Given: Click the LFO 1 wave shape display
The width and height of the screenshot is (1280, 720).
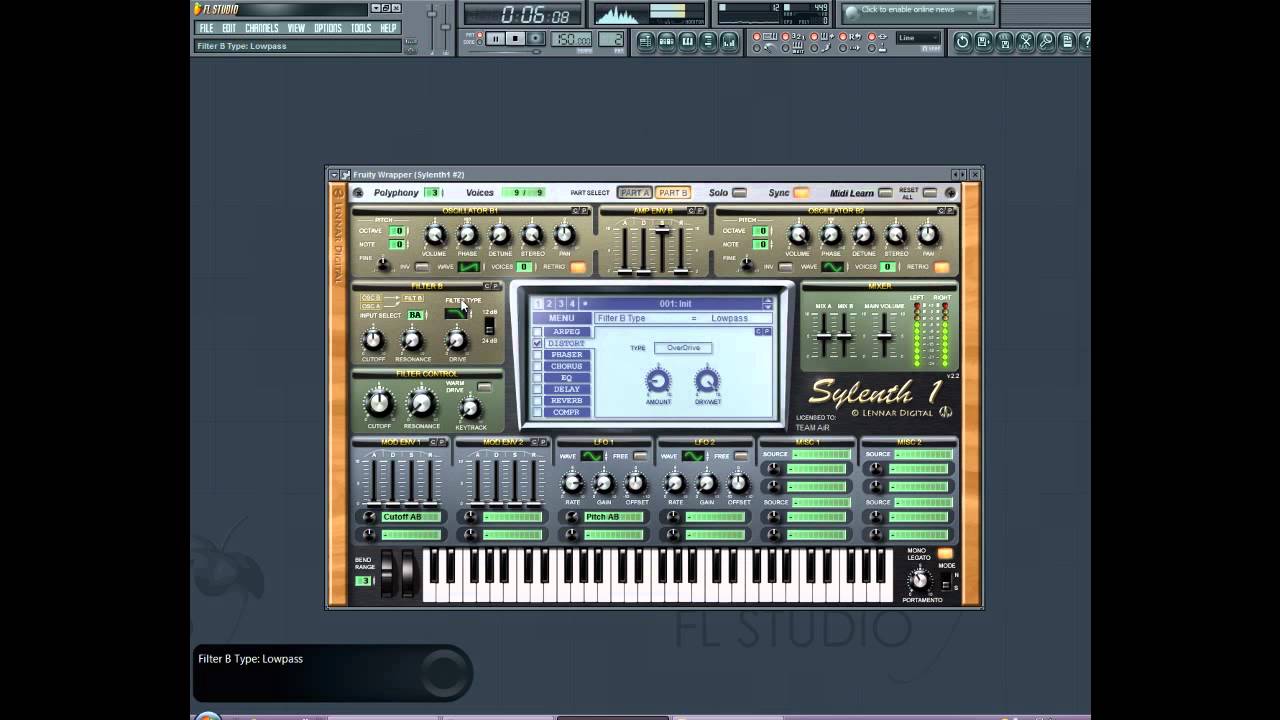Looking at the screenshot, I should (592, 456).
